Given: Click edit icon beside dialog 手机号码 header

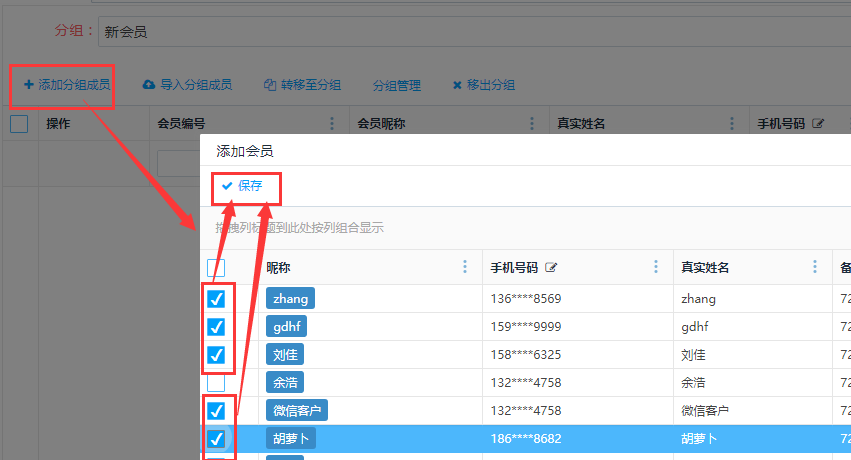Looking at the screenshot, I should pos(551,268).
